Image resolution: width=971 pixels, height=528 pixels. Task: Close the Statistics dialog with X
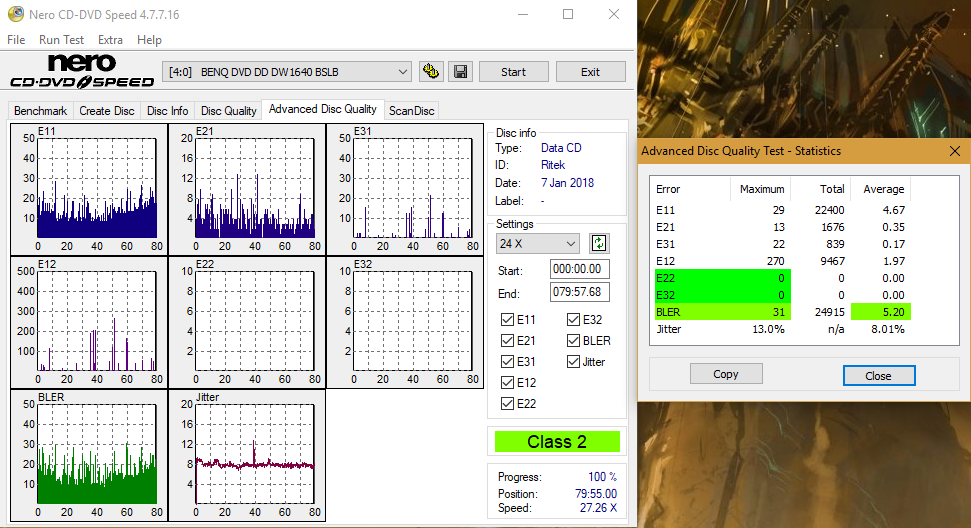pyautogui.click(x=955, y=151)
